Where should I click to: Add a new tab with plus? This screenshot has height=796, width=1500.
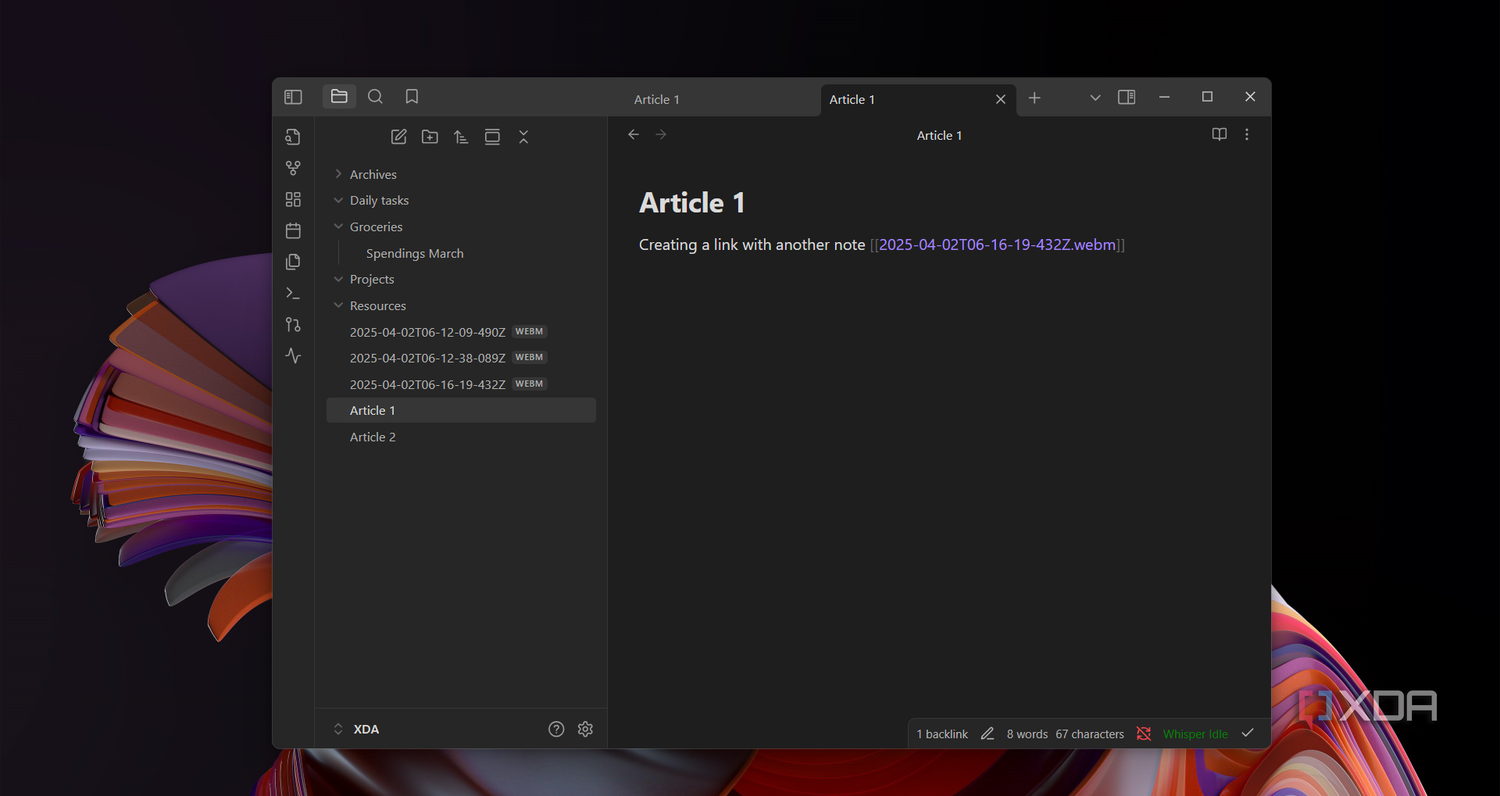coord(1035,98)
